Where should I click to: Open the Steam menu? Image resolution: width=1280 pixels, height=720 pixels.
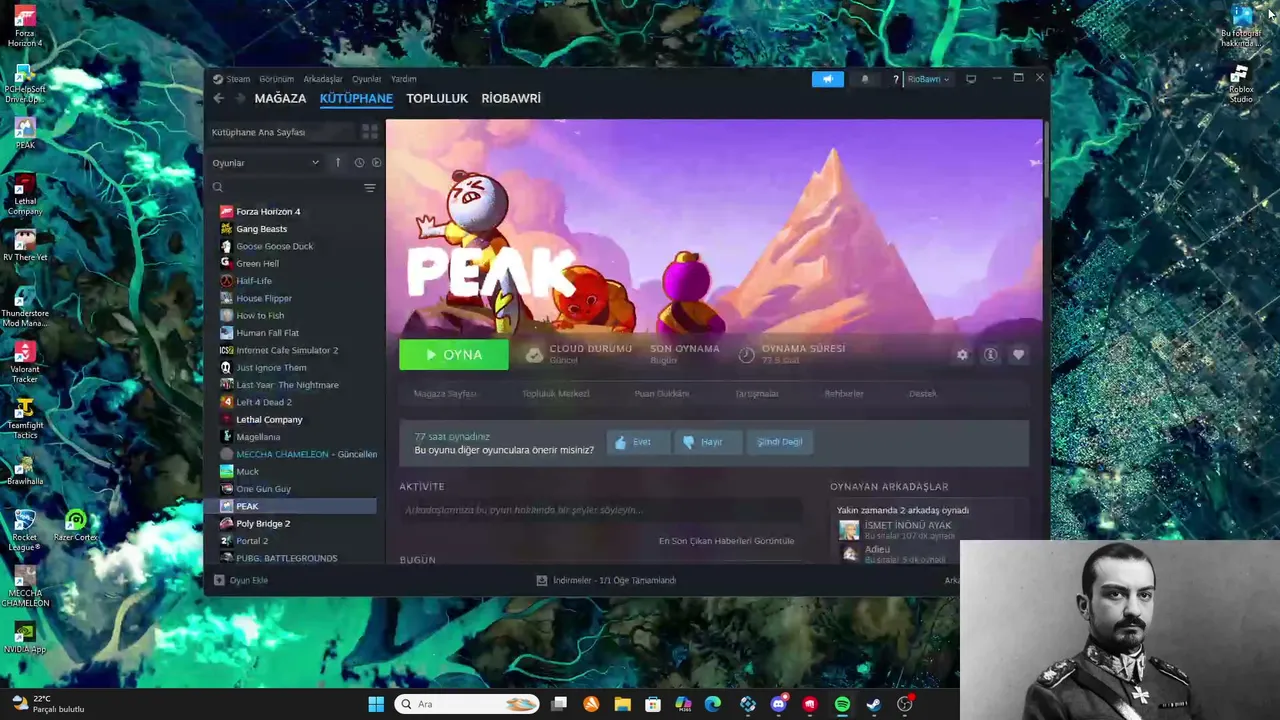click(238, 79)
